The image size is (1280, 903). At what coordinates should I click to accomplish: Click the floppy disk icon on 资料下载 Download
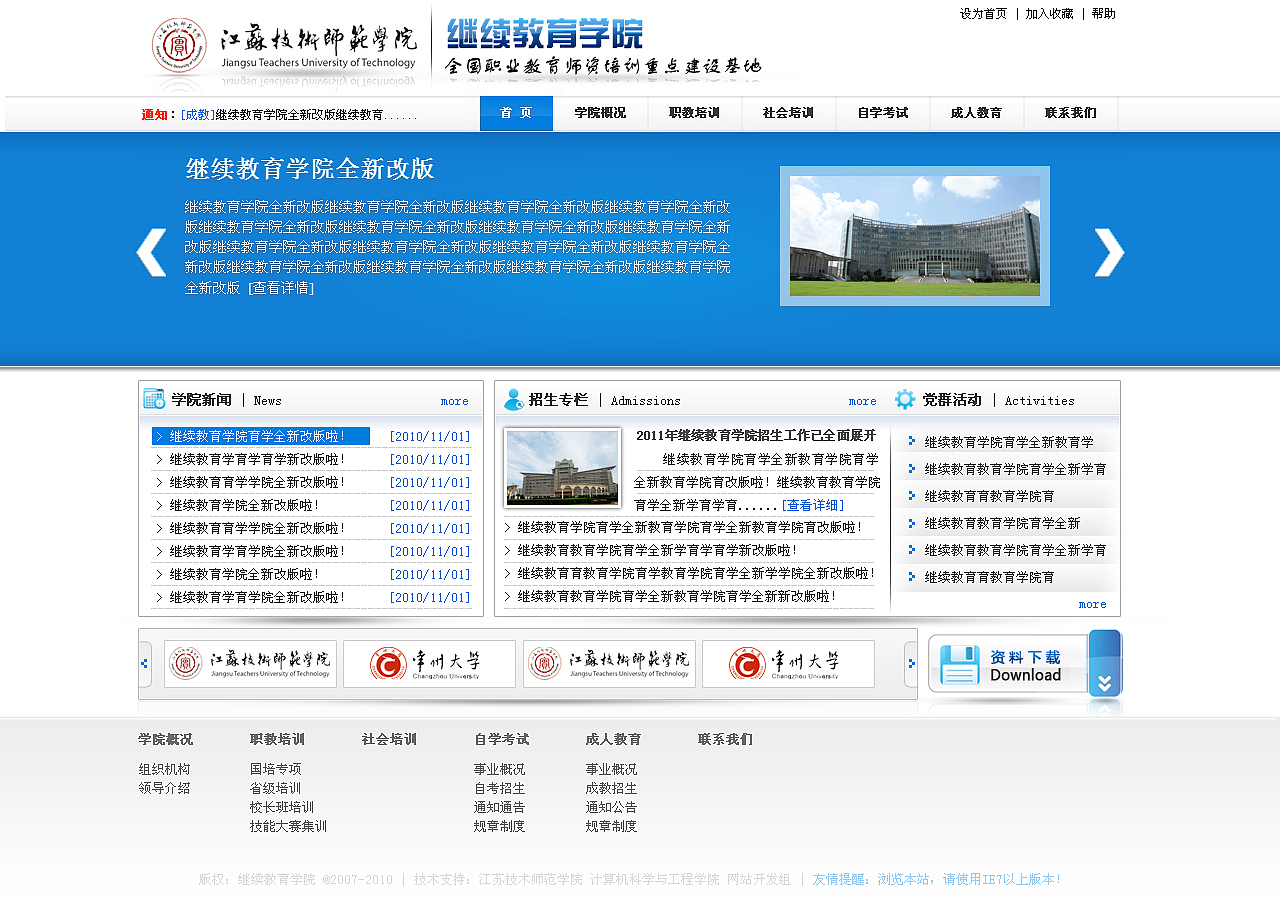point(960,663)
